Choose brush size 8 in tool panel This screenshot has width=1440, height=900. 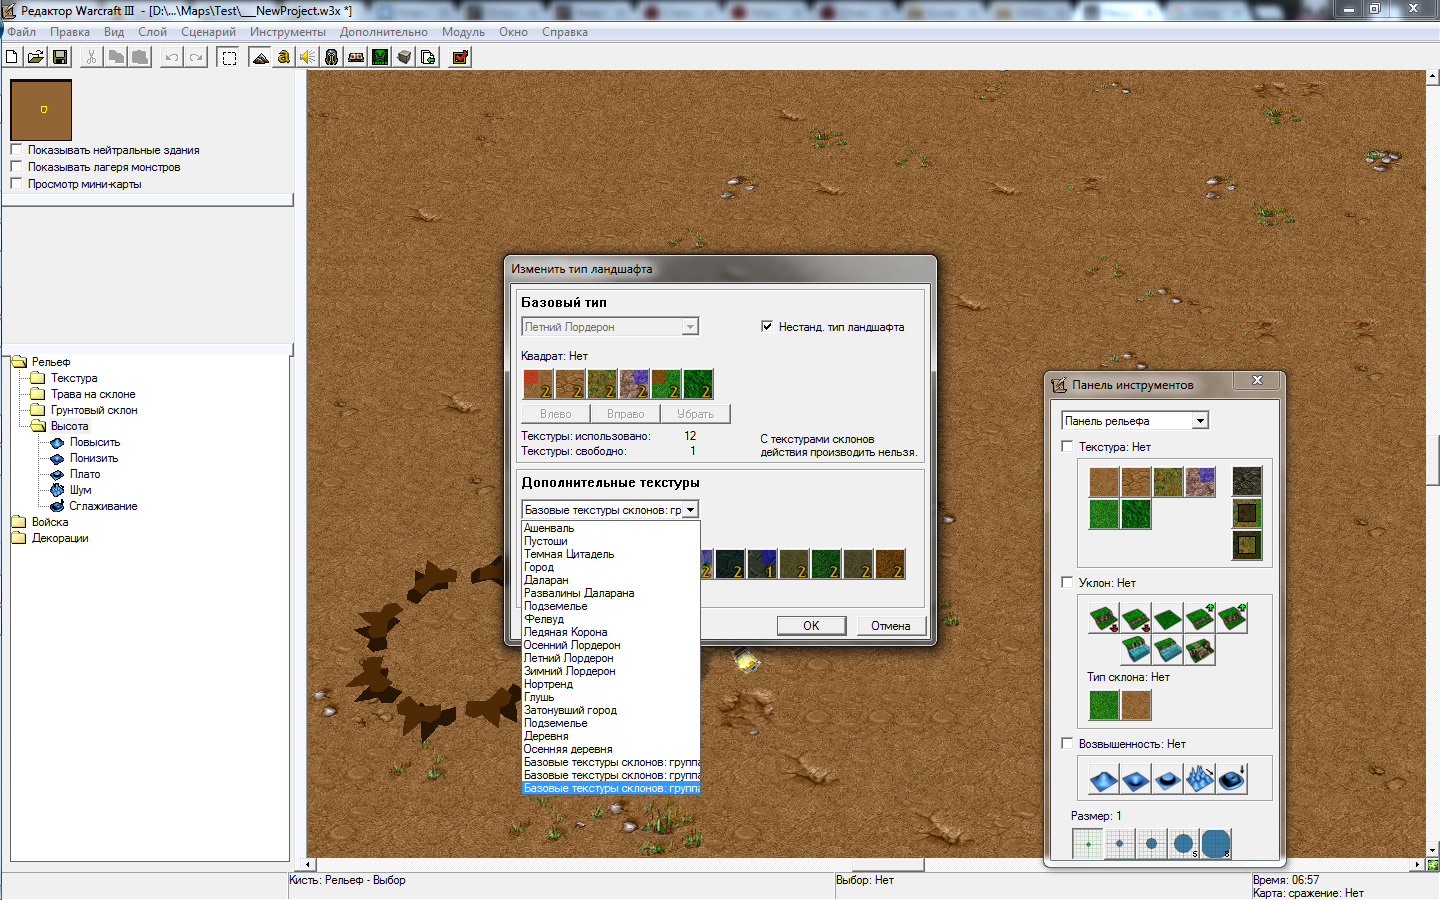click(1216, 844)
